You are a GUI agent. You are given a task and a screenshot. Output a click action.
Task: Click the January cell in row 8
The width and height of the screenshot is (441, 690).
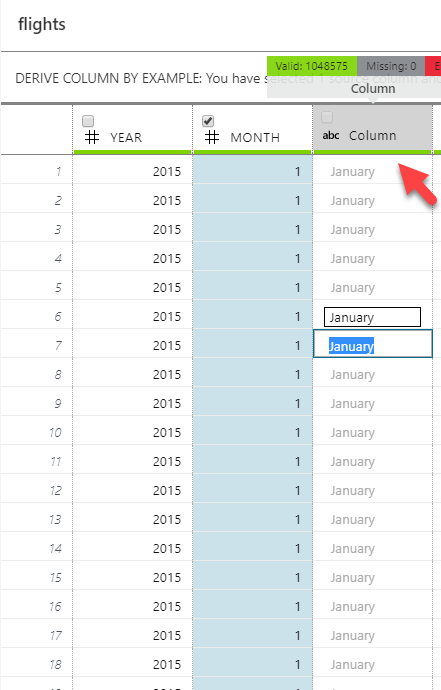(x=353, y=374)
